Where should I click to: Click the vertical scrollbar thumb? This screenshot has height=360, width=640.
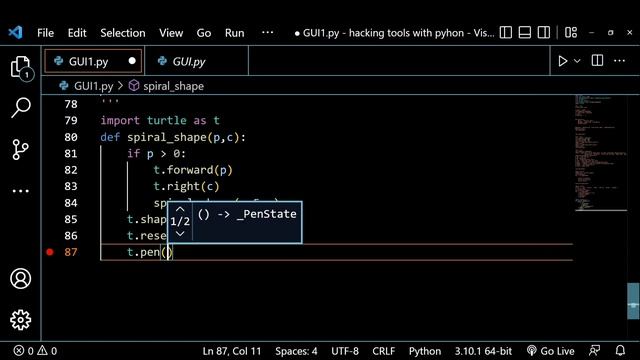pyautogui.click(x=633, y=301)
